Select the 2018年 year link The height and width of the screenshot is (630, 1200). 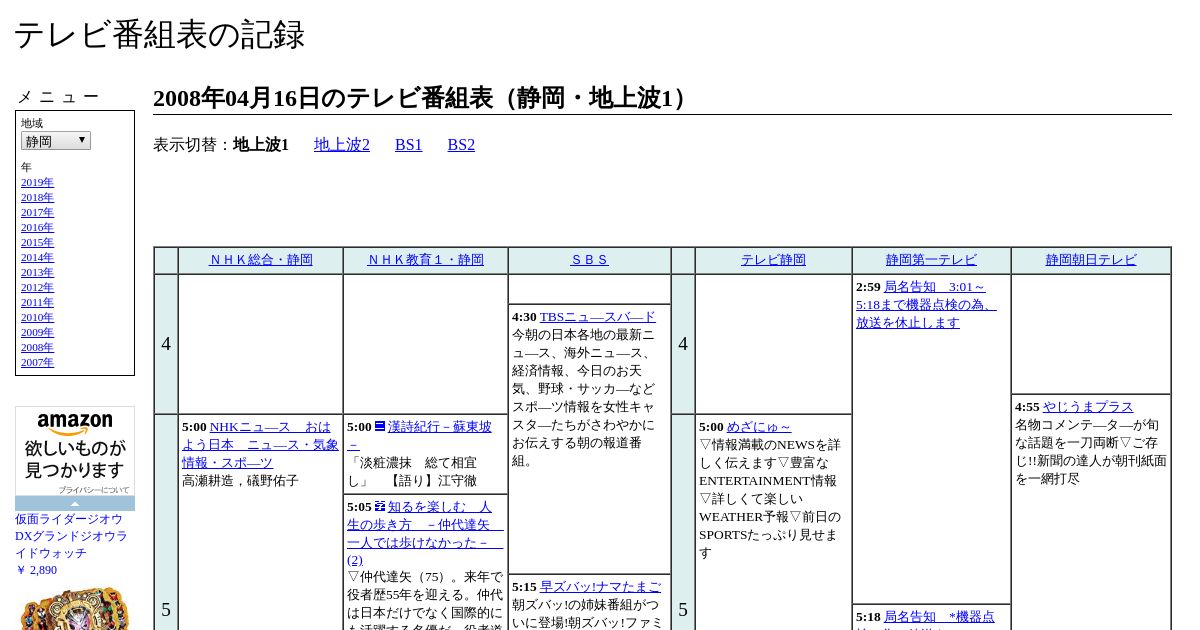pyautogui.click(x=37, y=198)
